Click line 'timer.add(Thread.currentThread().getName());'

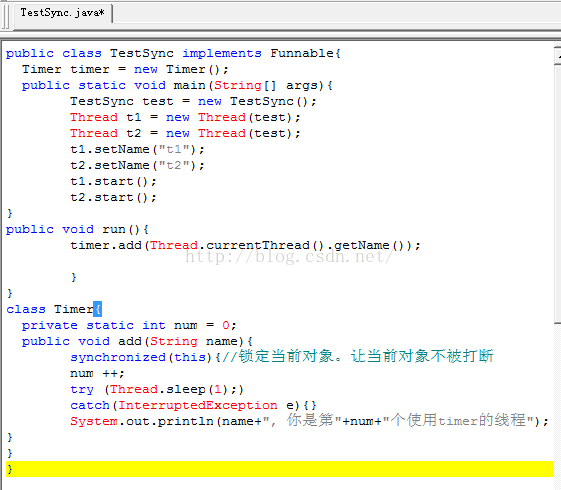(245, 246)
